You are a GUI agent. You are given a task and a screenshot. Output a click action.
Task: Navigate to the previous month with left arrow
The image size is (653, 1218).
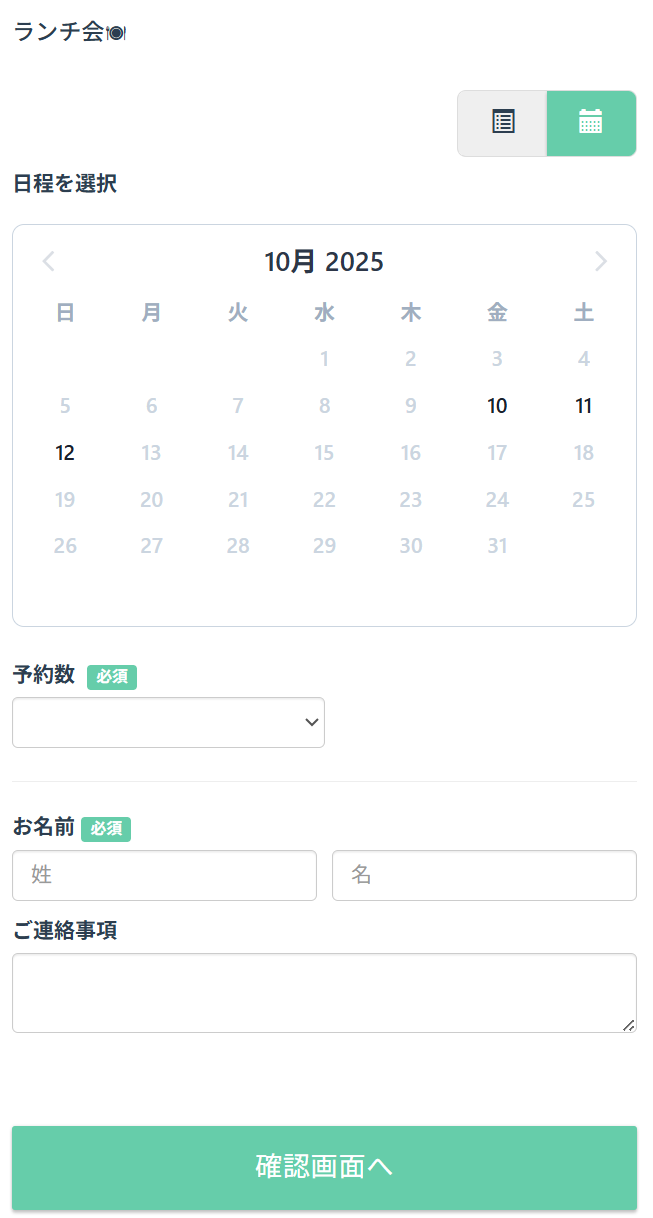(x=48, y=261)
